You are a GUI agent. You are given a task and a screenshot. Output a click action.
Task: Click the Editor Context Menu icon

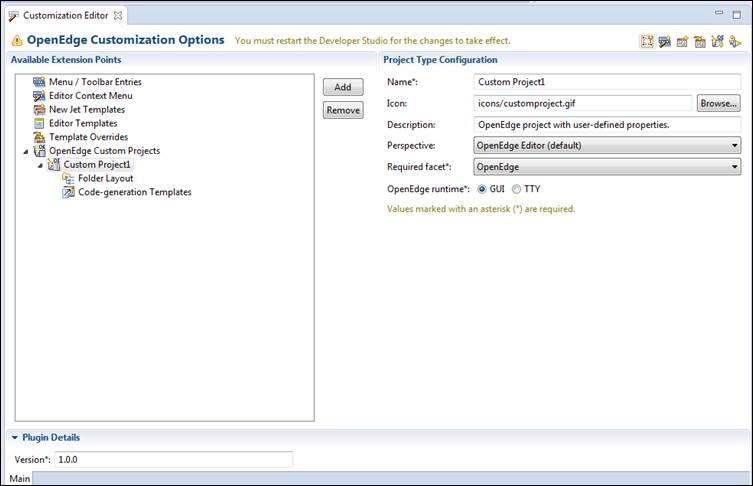(39, 96)
